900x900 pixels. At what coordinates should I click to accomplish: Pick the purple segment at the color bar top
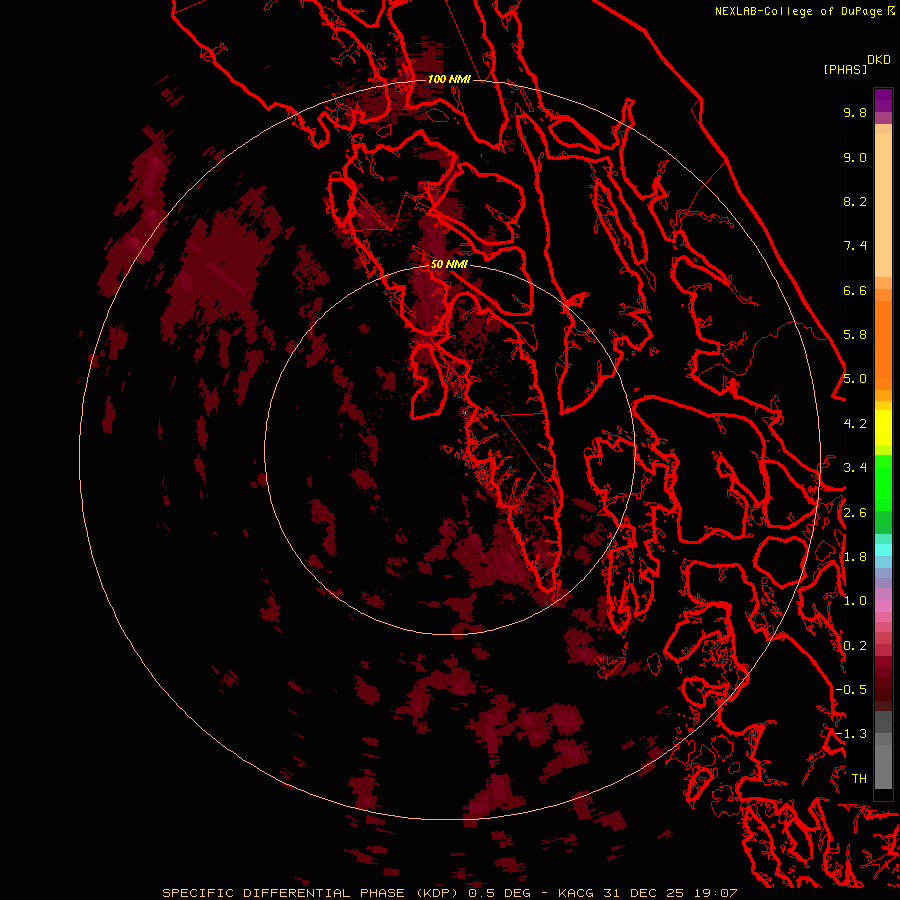point(883,100)
